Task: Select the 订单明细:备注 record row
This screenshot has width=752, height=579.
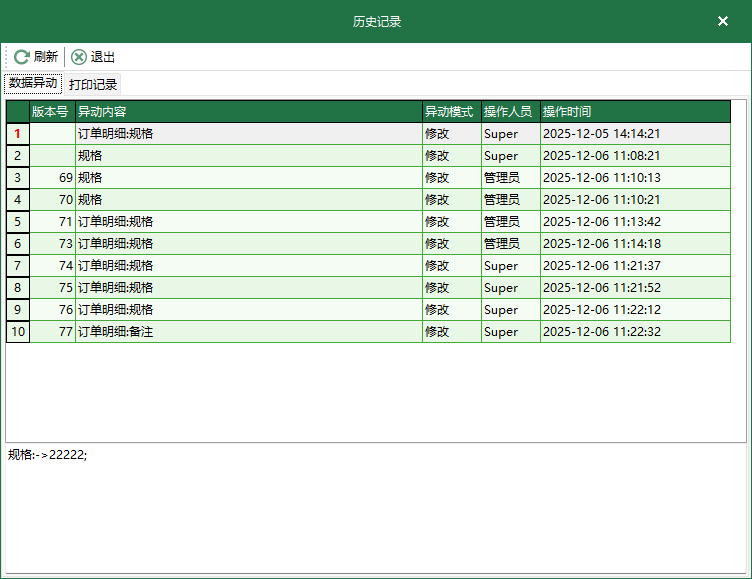Action: tap(116, 332)
